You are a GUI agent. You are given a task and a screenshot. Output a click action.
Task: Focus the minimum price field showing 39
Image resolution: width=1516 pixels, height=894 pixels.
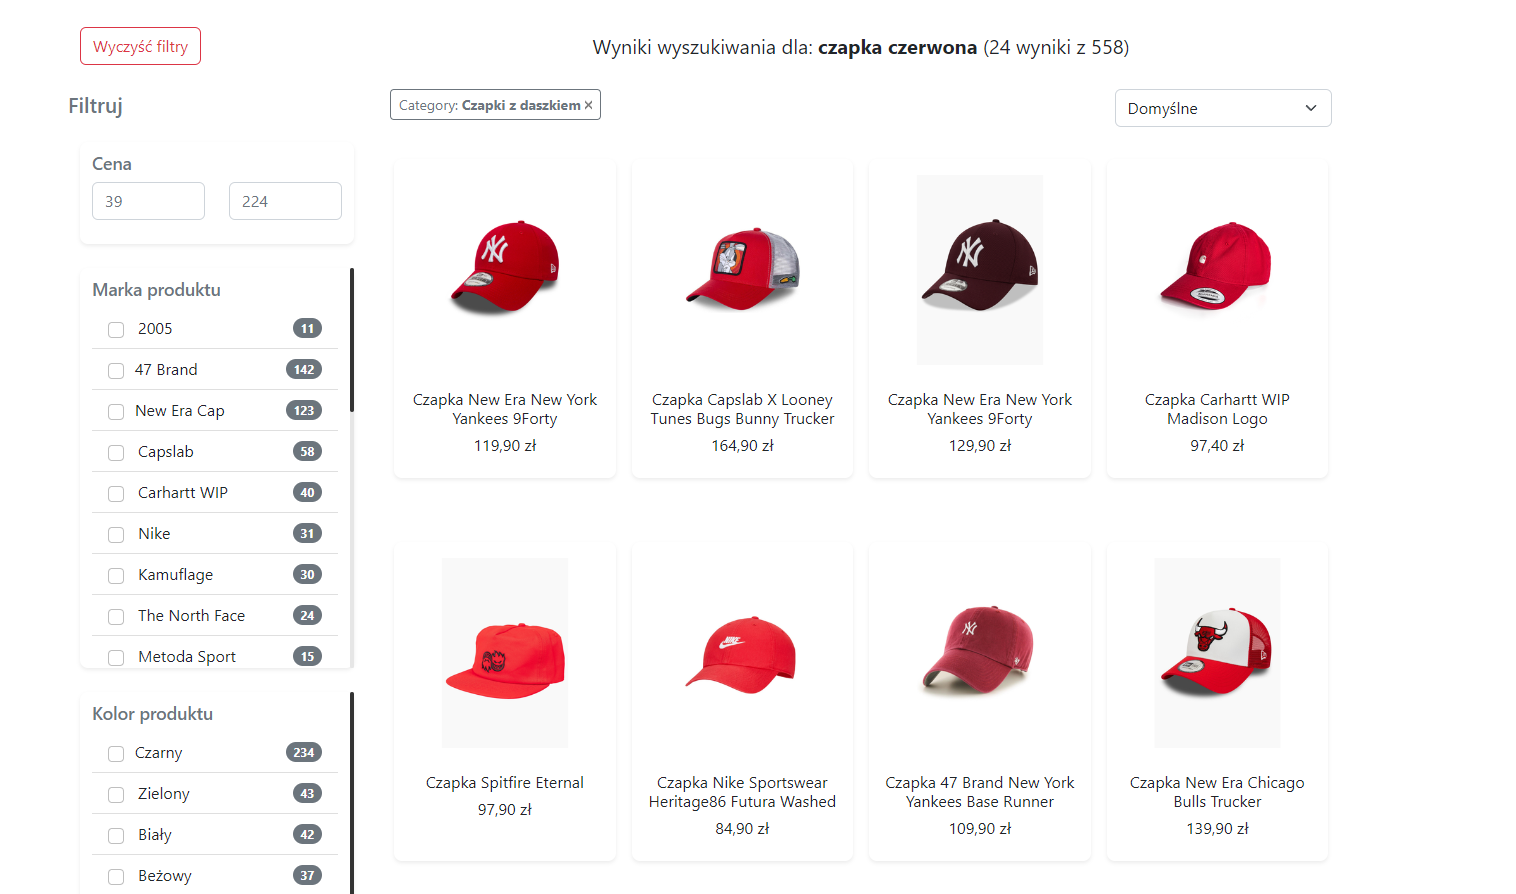[149, 201]
